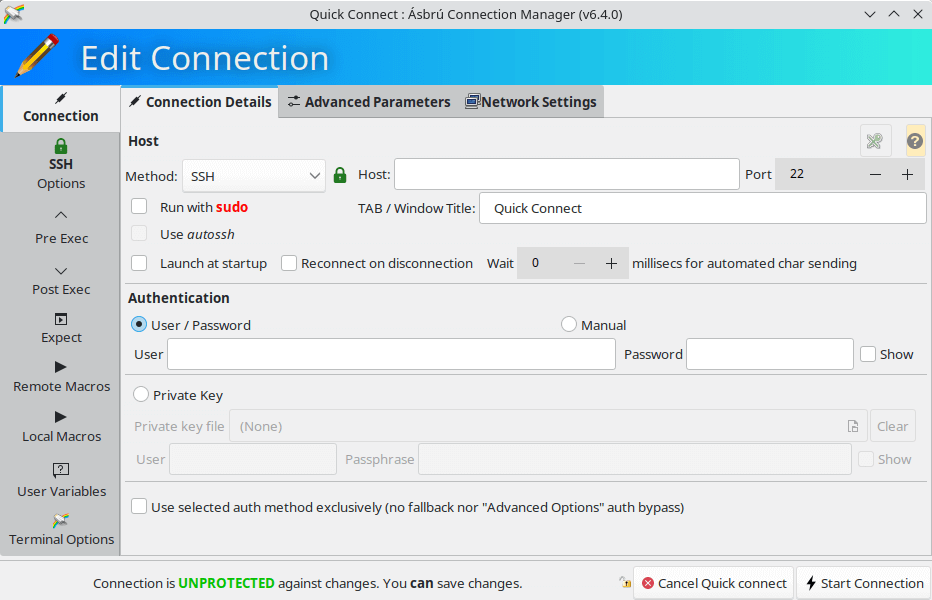
Task: Switch to Advanced Parameters tab
Action: (x=369, y=102)
